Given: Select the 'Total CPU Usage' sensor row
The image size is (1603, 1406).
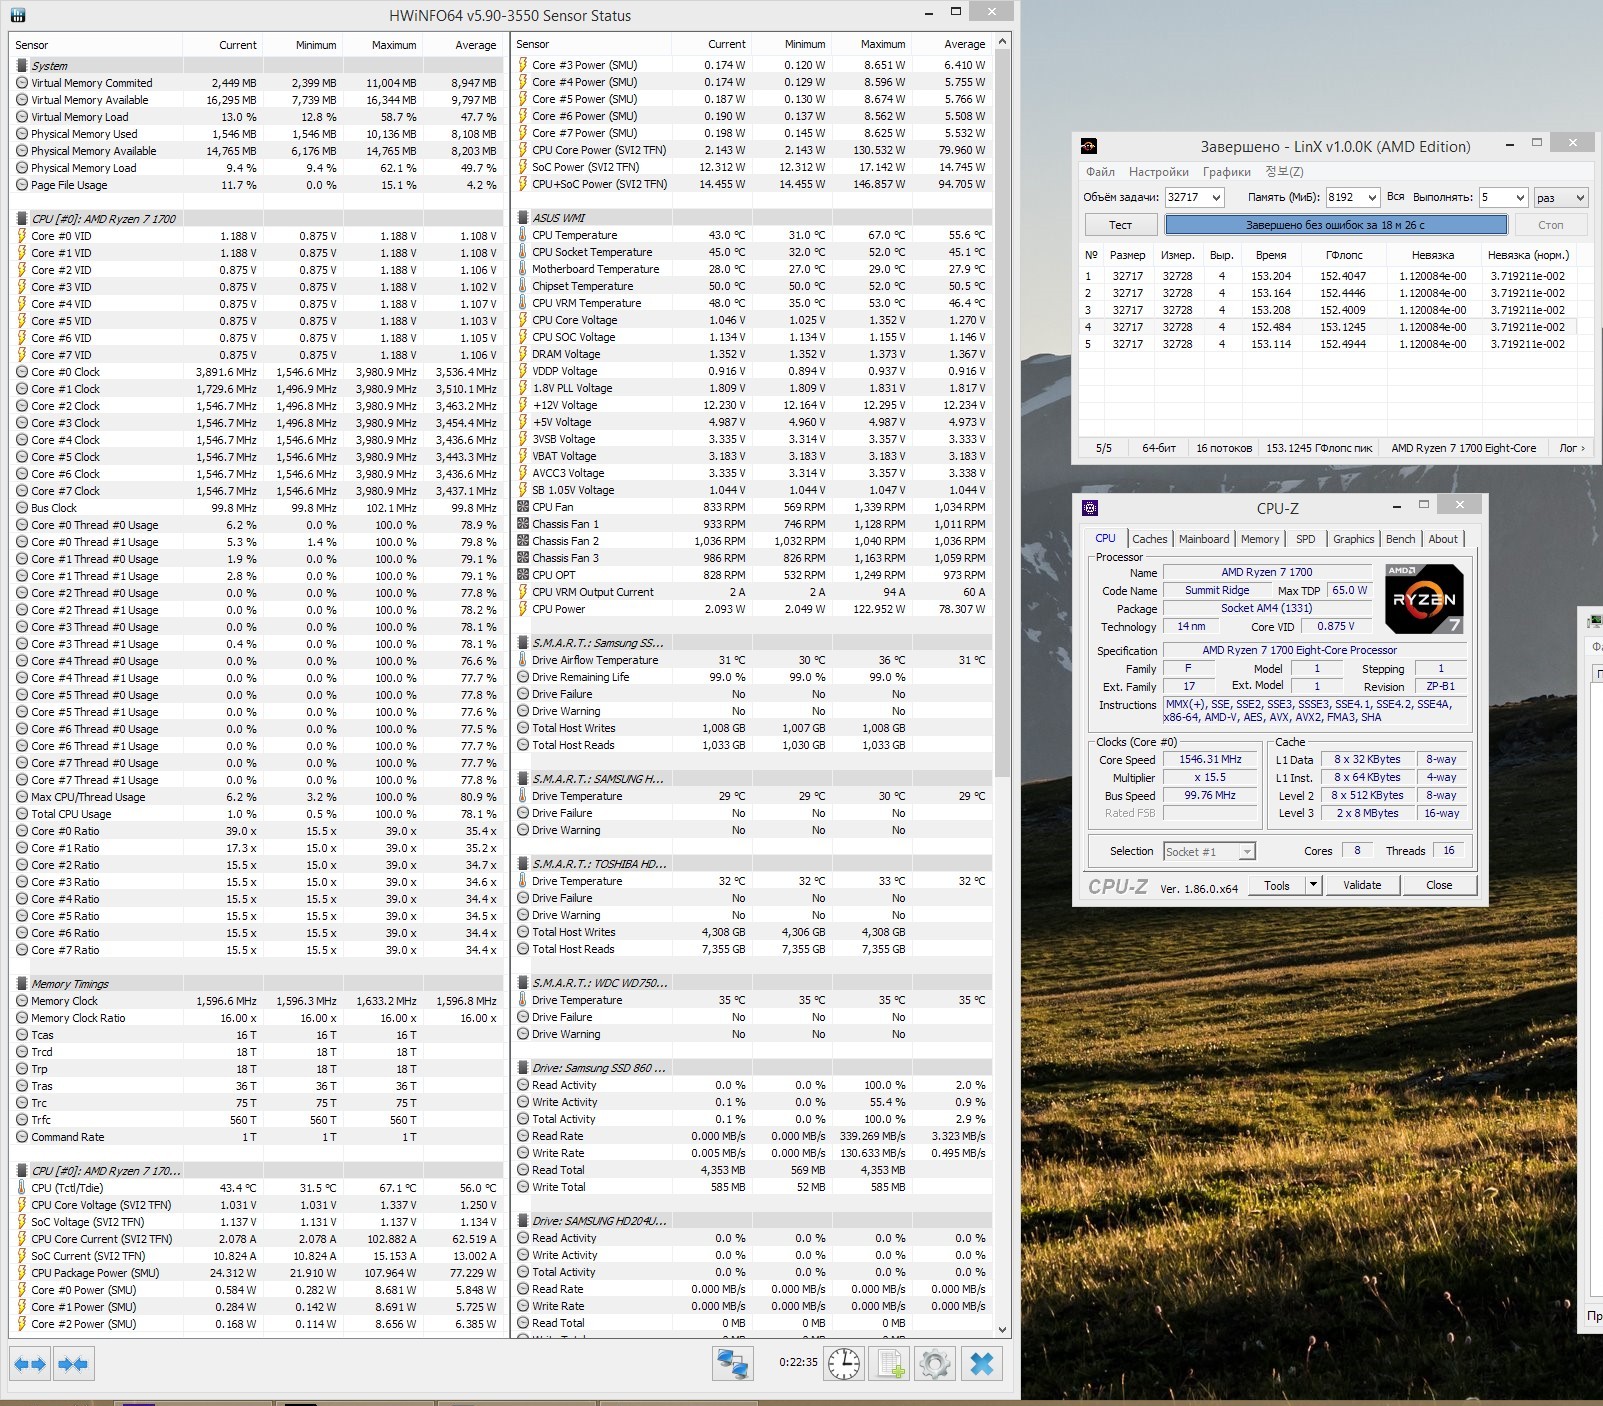Looking at the screenshot, I should [x=256, y=814].
